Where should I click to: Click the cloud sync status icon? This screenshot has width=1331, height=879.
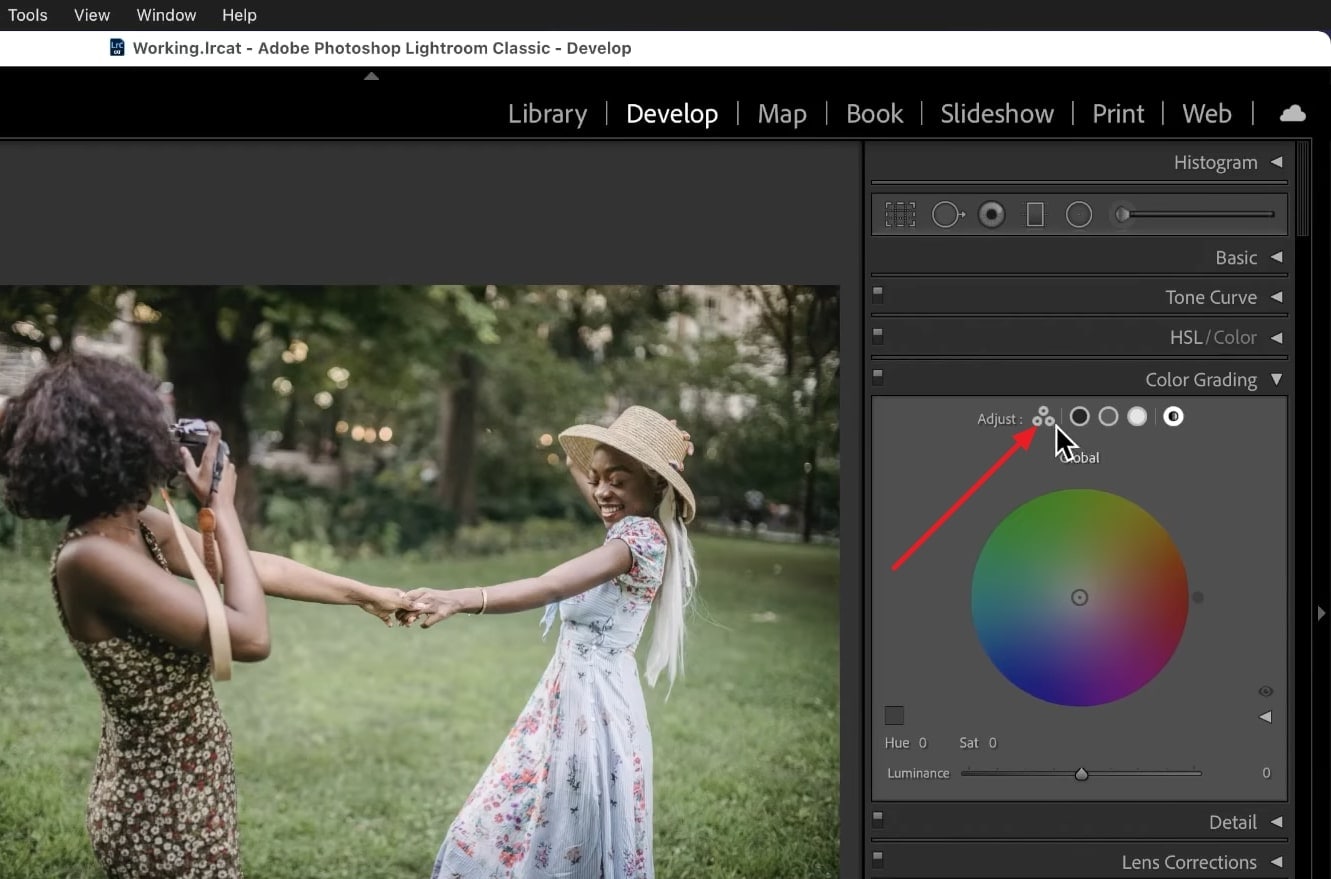click(1292, 114)
